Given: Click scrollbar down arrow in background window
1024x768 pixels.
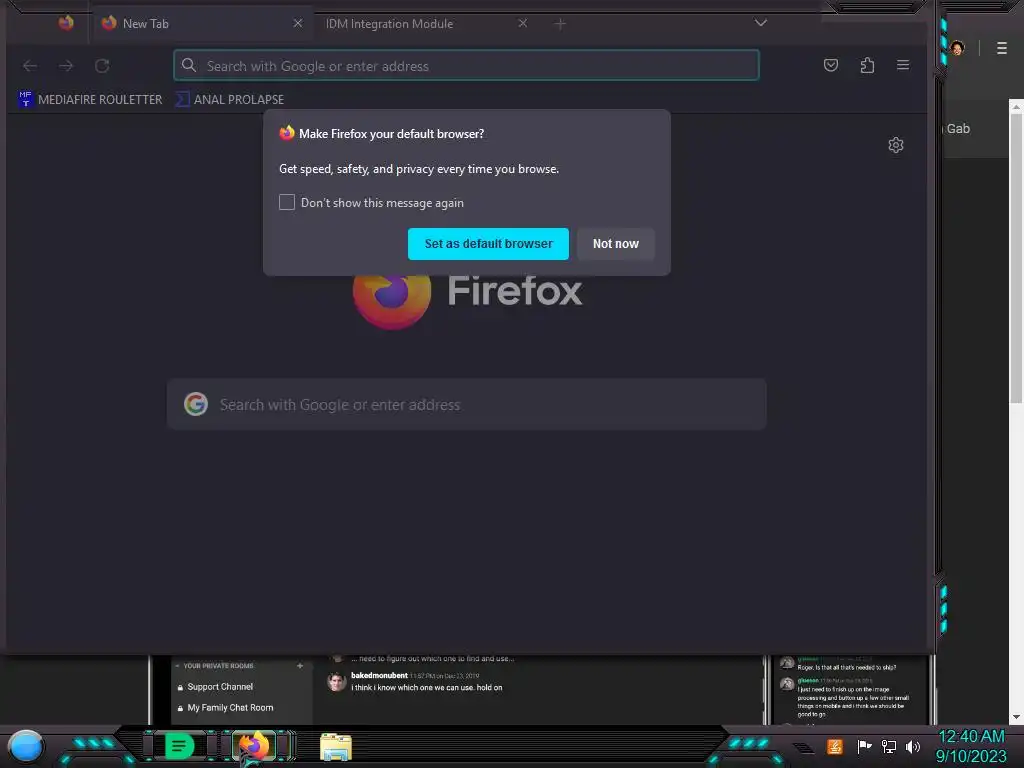Looking at the screenshot, I should [1016, 717].
